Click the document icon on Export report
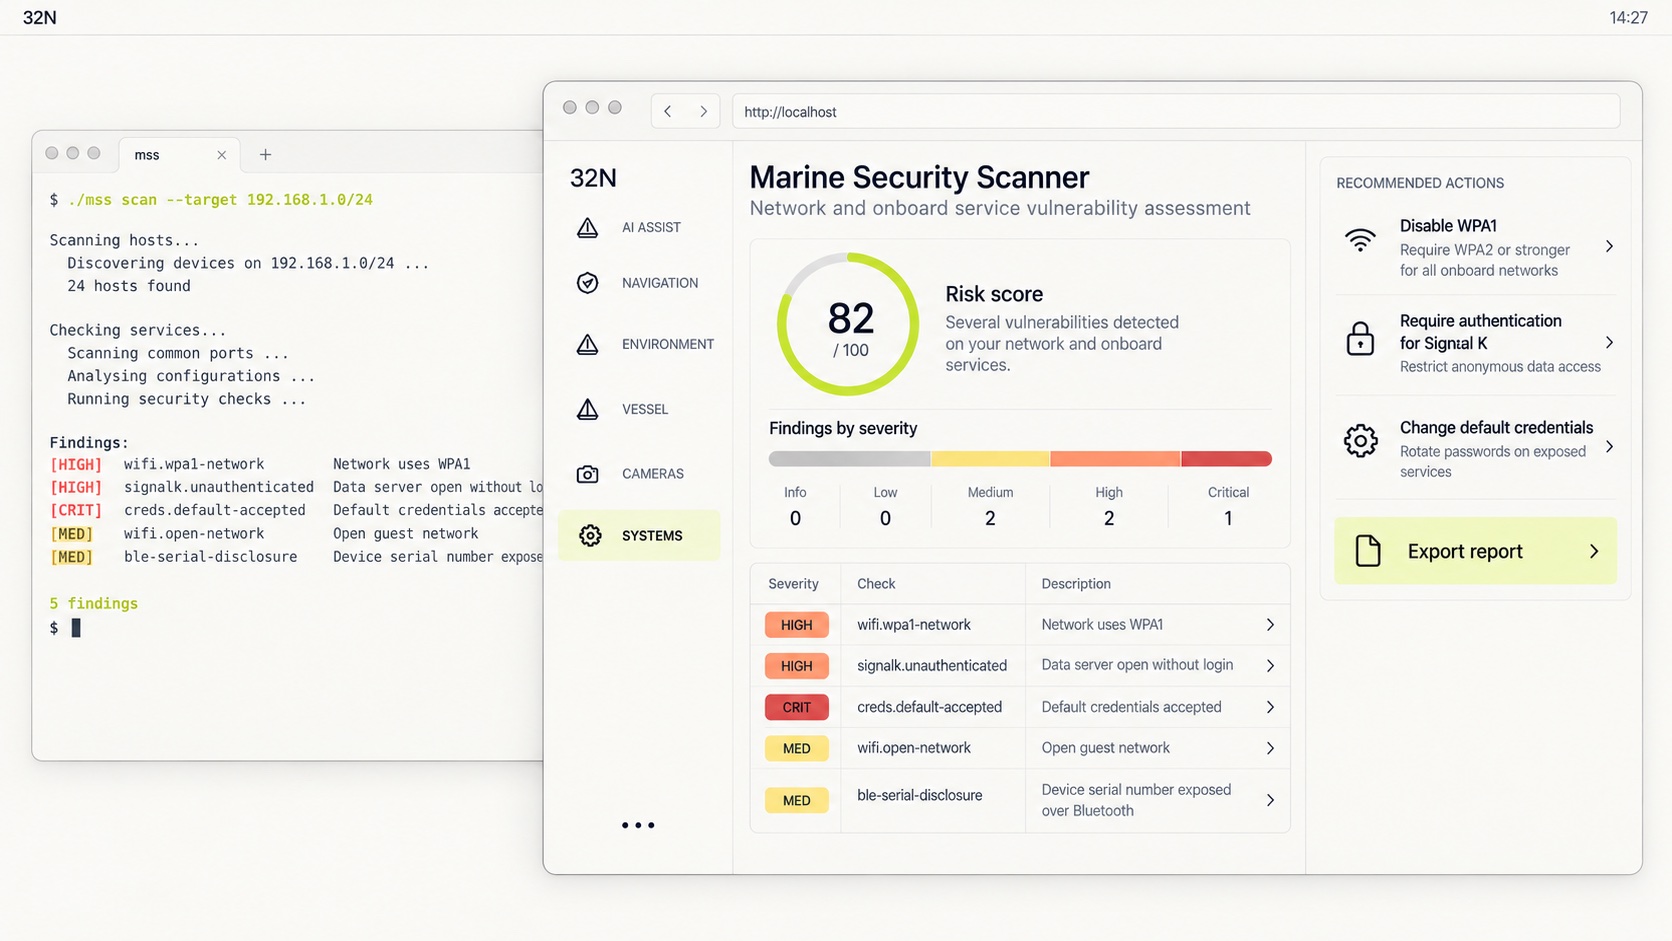Image resolution: width=1672 pixels, height=941 pixels. (x=1367, y=551)
